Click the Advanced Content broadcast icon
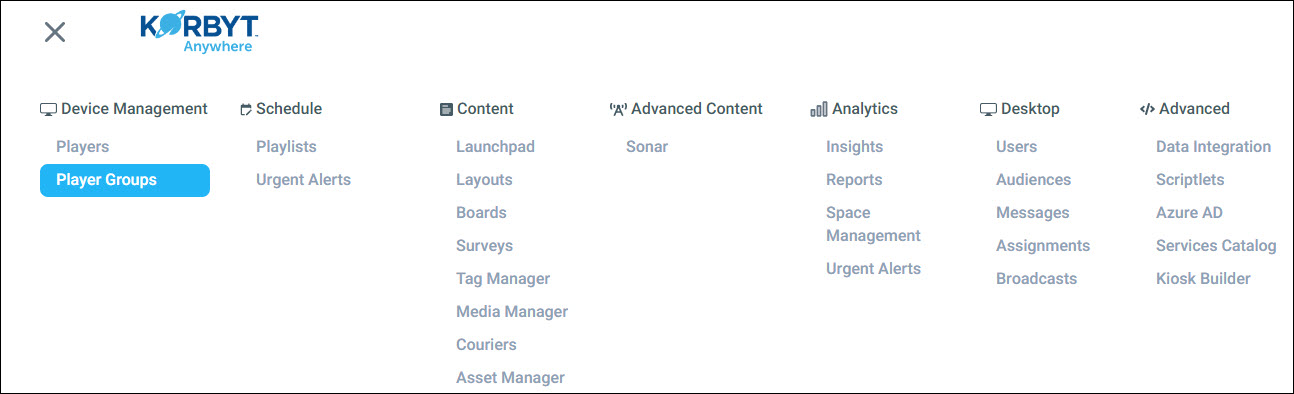The width and height of the screenshot is (1294, 394). coord(618,109)
